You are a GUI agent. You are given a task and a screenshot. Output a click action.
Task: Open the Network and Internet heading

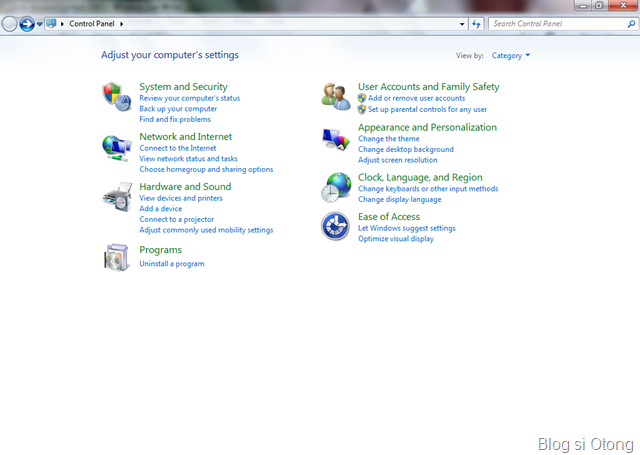(x=185, y=137)
